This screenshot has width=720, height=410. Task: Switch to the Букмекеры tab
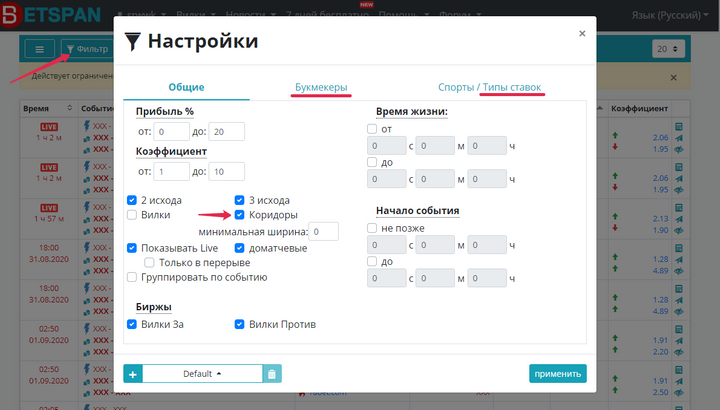[321, 87]
